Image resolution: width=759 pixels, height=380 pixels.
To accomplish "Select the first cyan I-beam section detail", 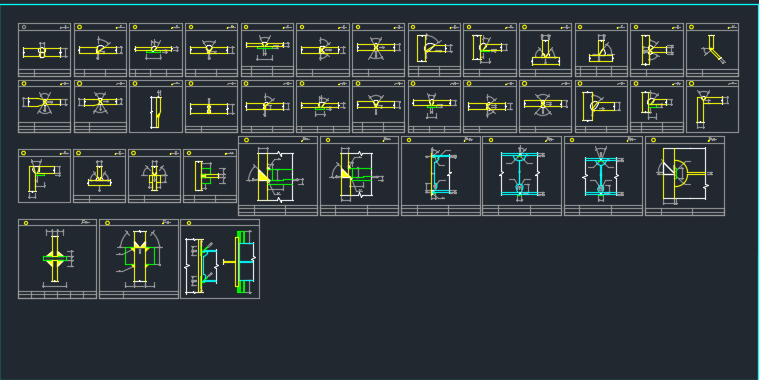I will (522, 176).
